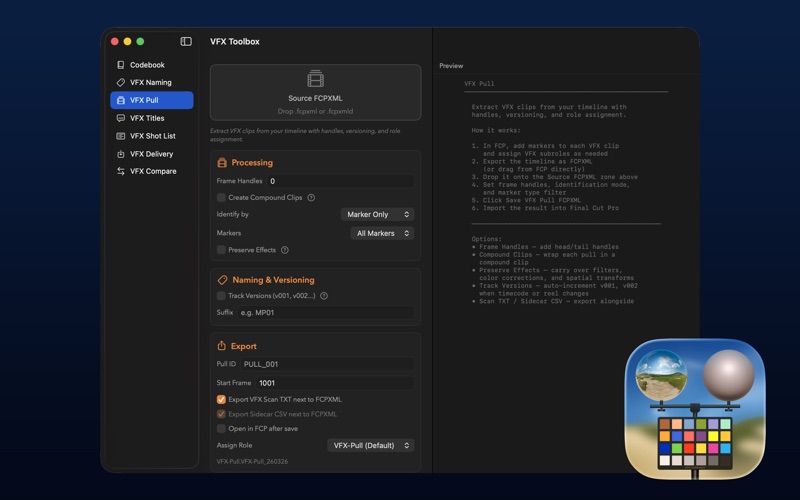Open VFX Compare
800x500 pixels.
point(152,171)
